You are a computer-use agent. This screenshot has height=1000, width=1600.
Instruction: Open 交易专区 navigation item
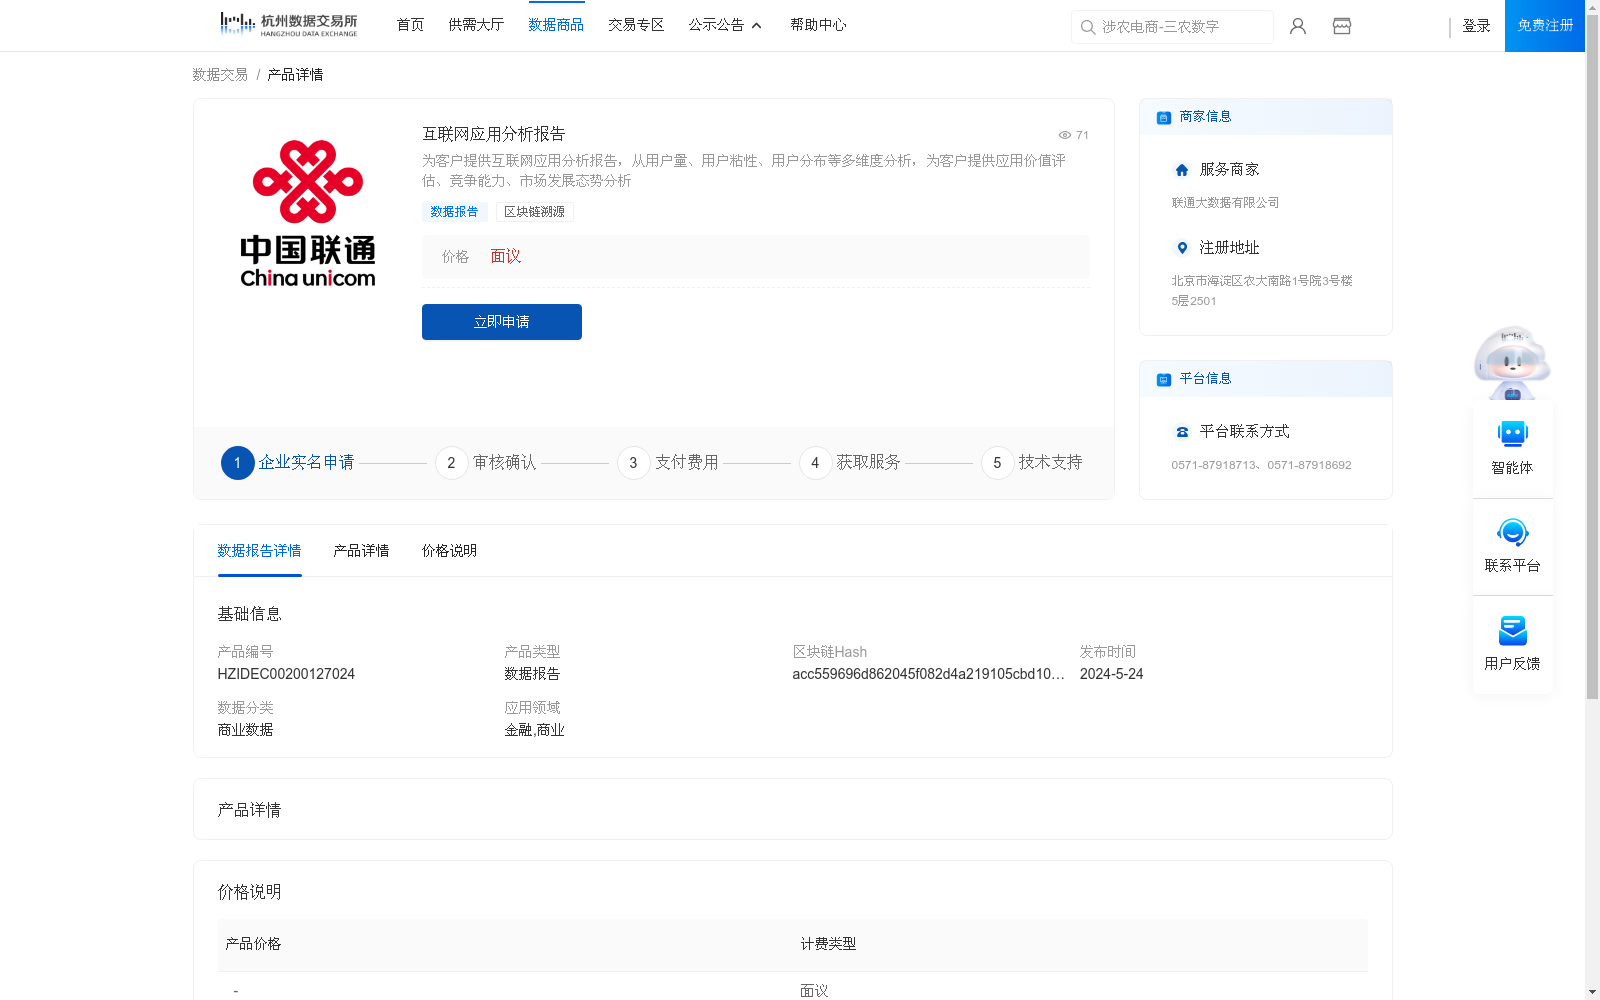636,25
